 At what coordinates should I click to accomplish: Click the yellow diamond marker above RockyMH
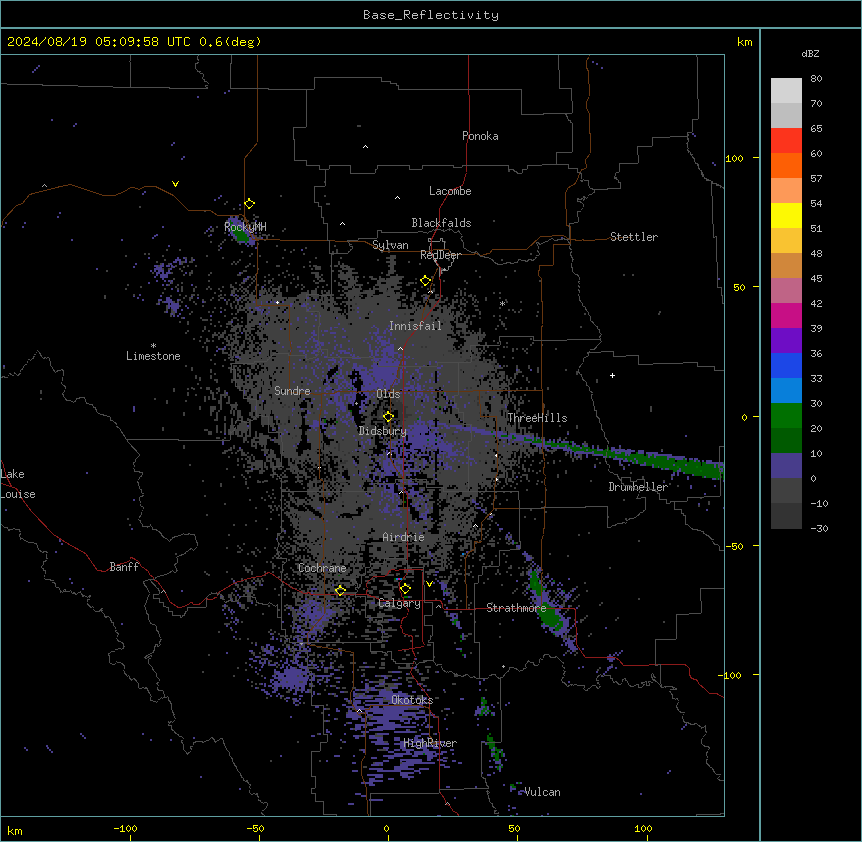(x=250, y=204)
